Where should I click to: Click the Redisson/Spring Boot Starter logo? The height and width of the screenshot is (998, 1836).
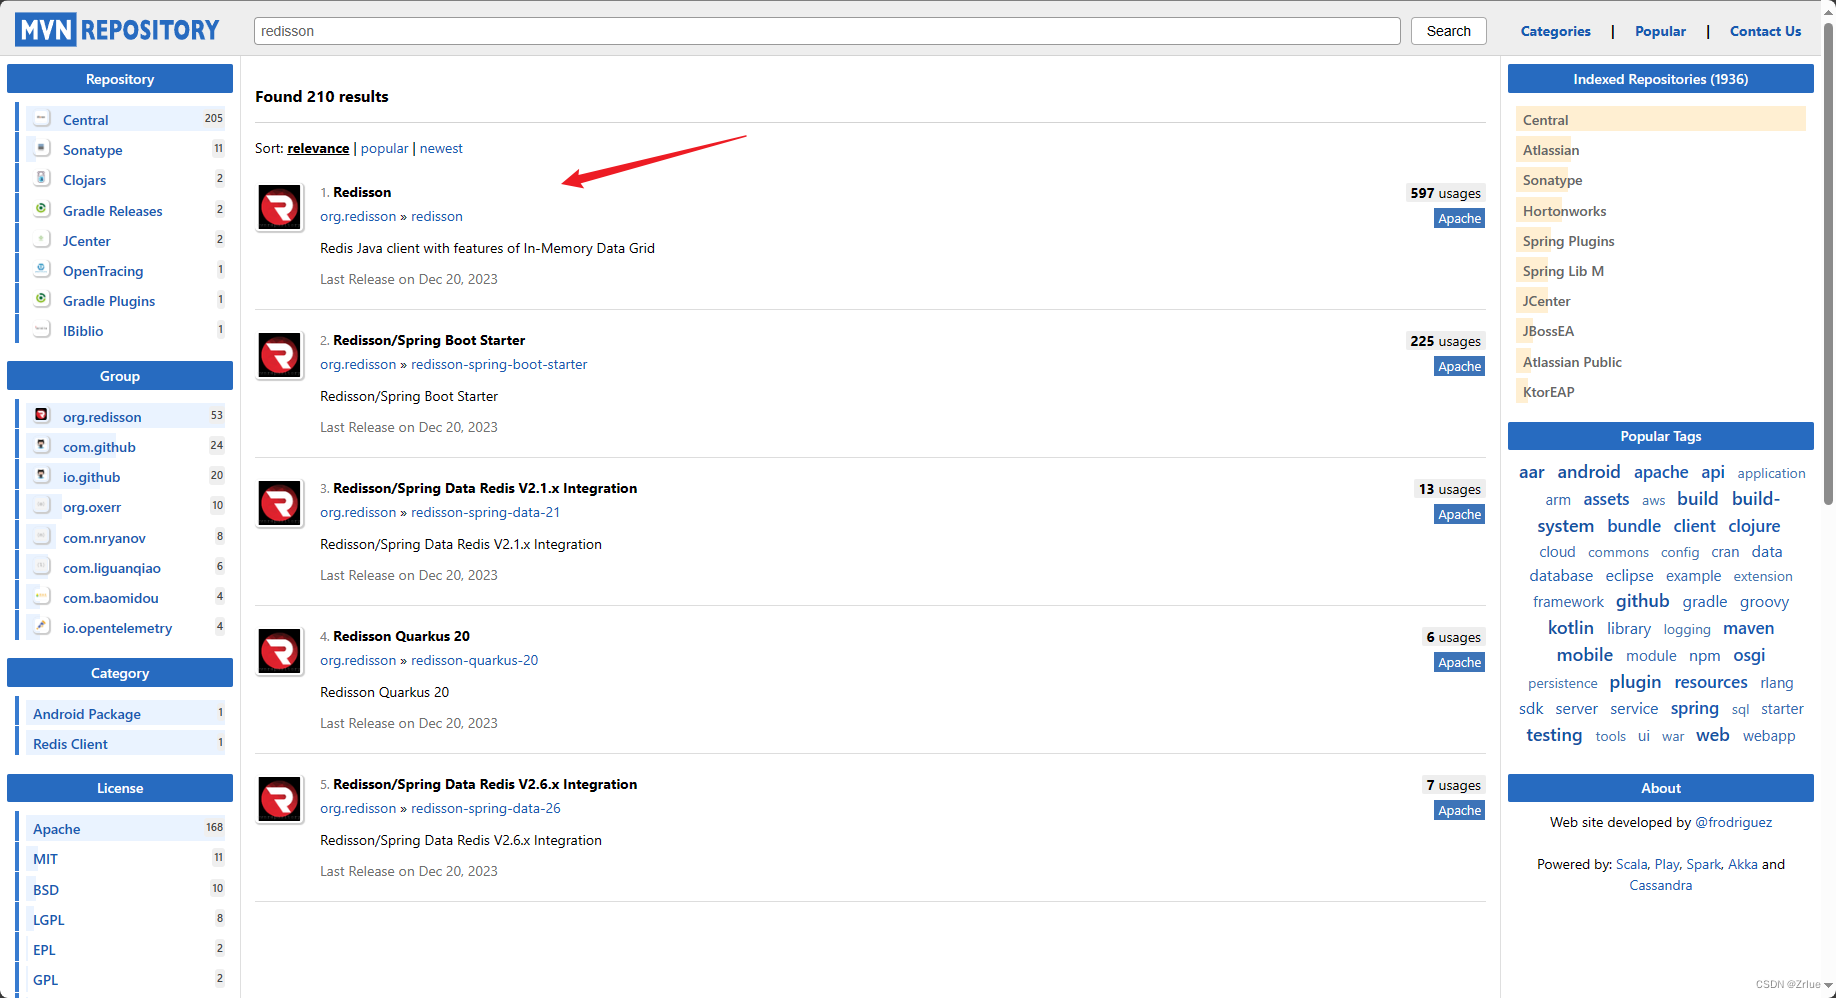click(280, 356)
